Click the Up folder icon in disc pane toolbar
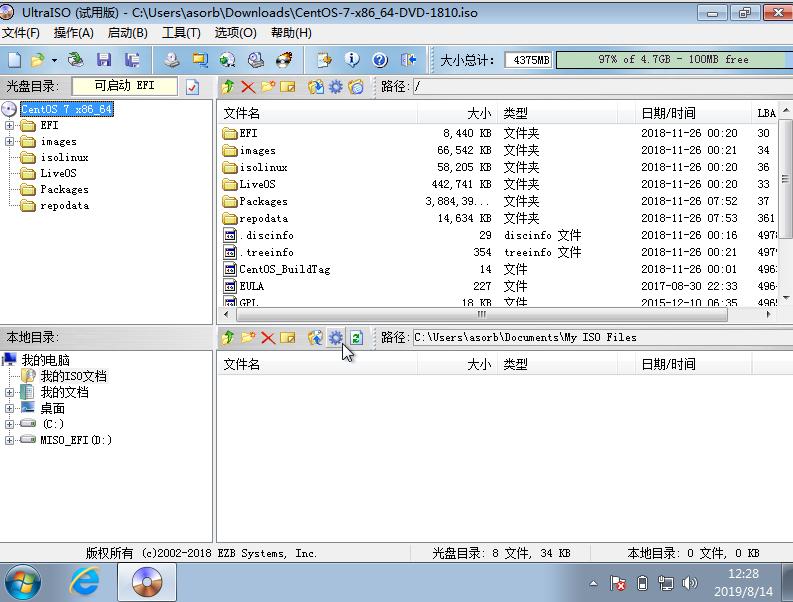This screenshot has height=602, width=793. [x=228, y=87]
